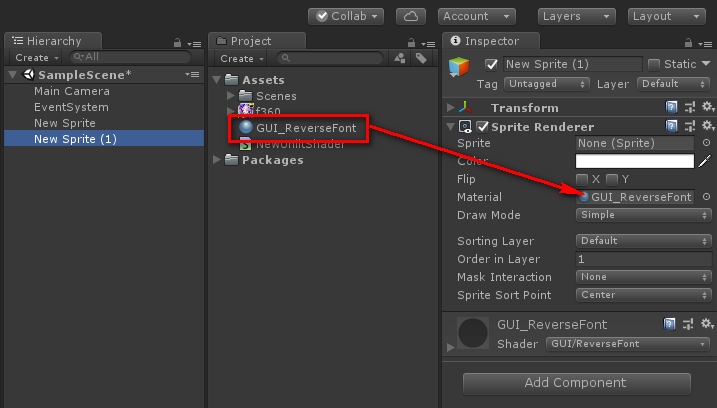The width and height of the screenshot is (717, 408).
Task: Open the Sprite object picker
Action: (x=706, y=143)
